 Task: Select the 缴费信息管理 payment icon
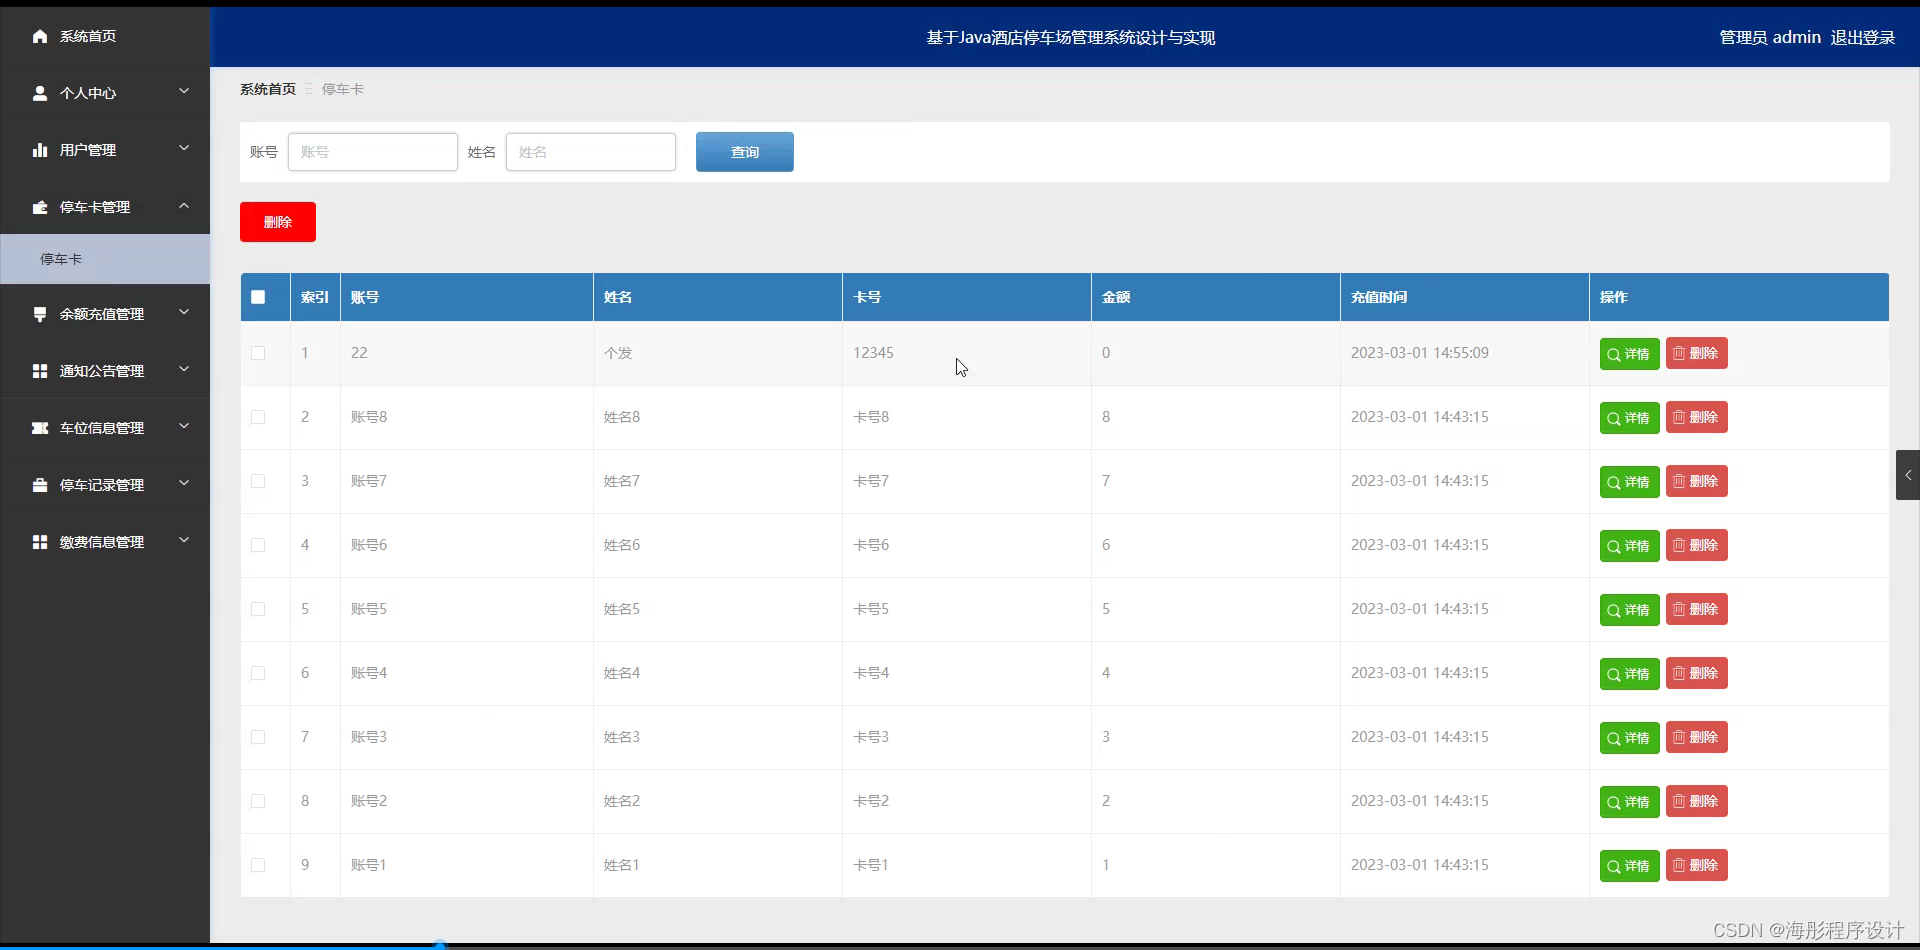[x=40, y=541]
